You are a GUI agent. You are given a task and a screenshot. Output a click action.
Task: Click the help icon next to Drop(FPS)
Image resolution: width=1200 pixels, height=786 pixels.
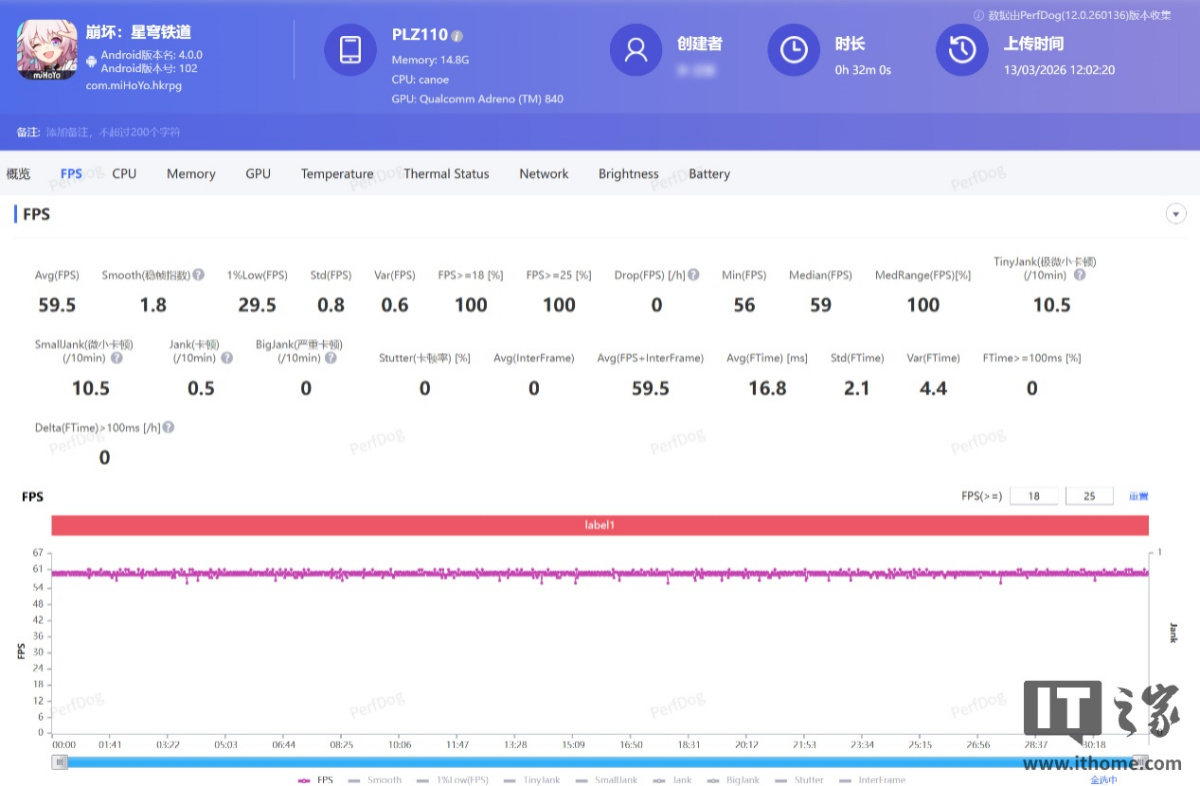tap(693, 275)
